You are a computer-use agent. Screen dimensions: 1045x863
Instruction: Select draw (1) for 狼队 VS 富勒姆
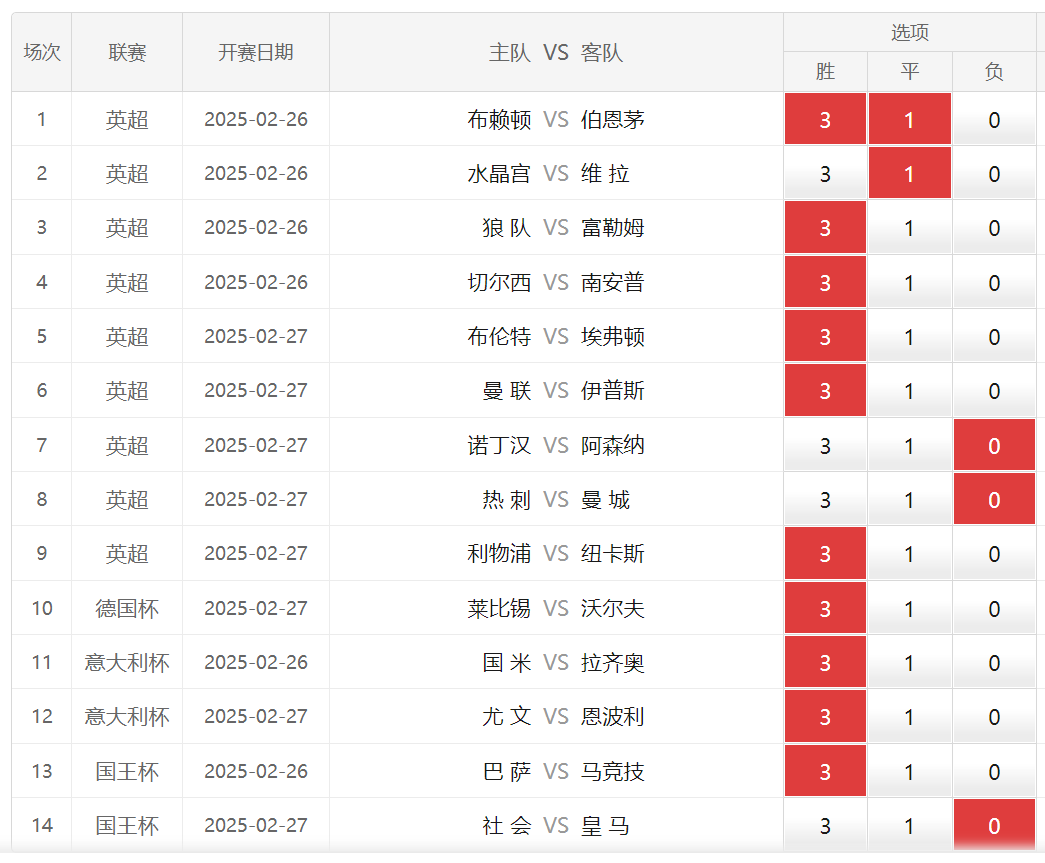click(x=910, y=227)
